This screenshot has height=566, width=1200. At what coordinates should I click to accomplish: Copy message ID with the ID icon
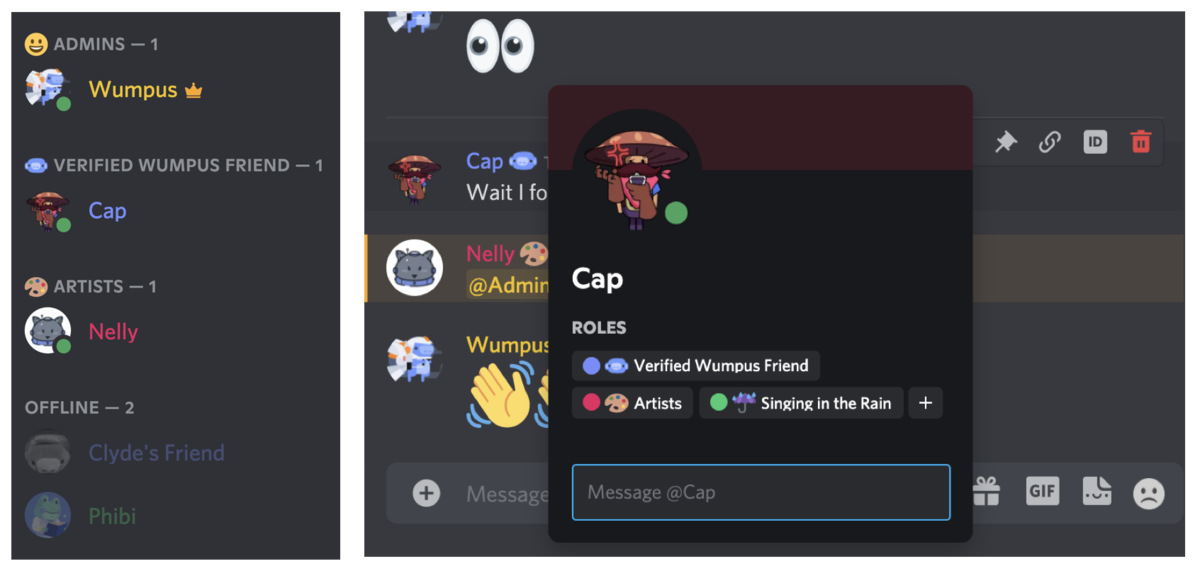1095,142
